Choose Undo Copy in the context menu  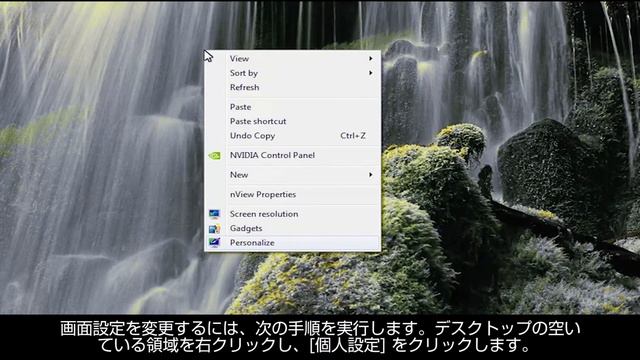tap(292, 136)
